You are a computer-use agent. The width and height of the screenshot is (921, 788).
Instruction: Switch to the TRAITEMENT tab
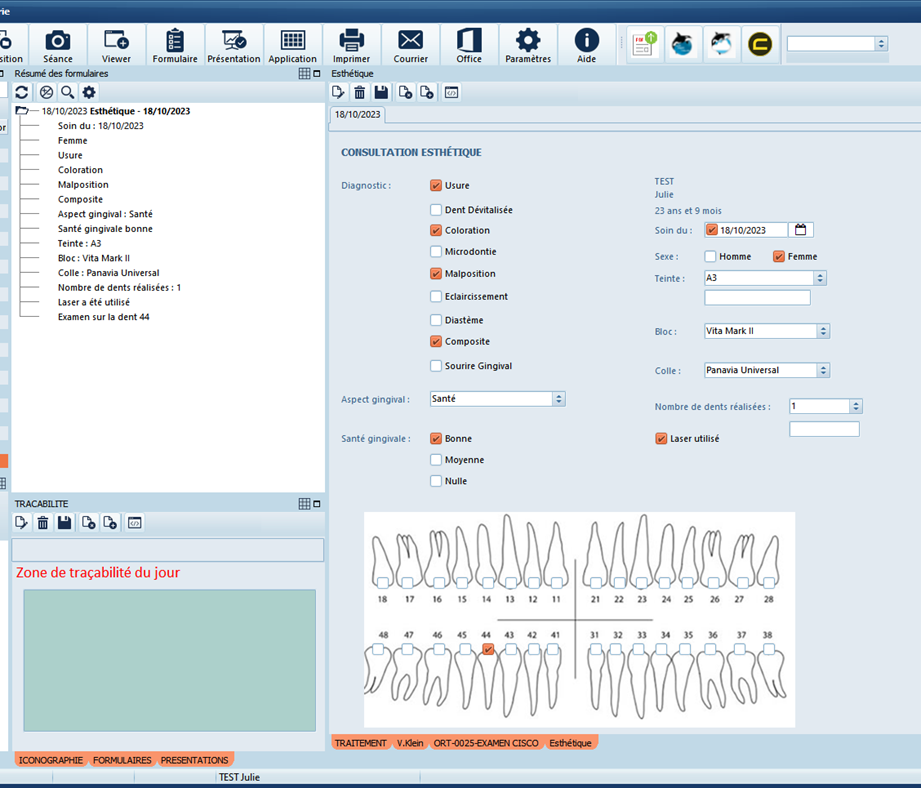(360, 743)
